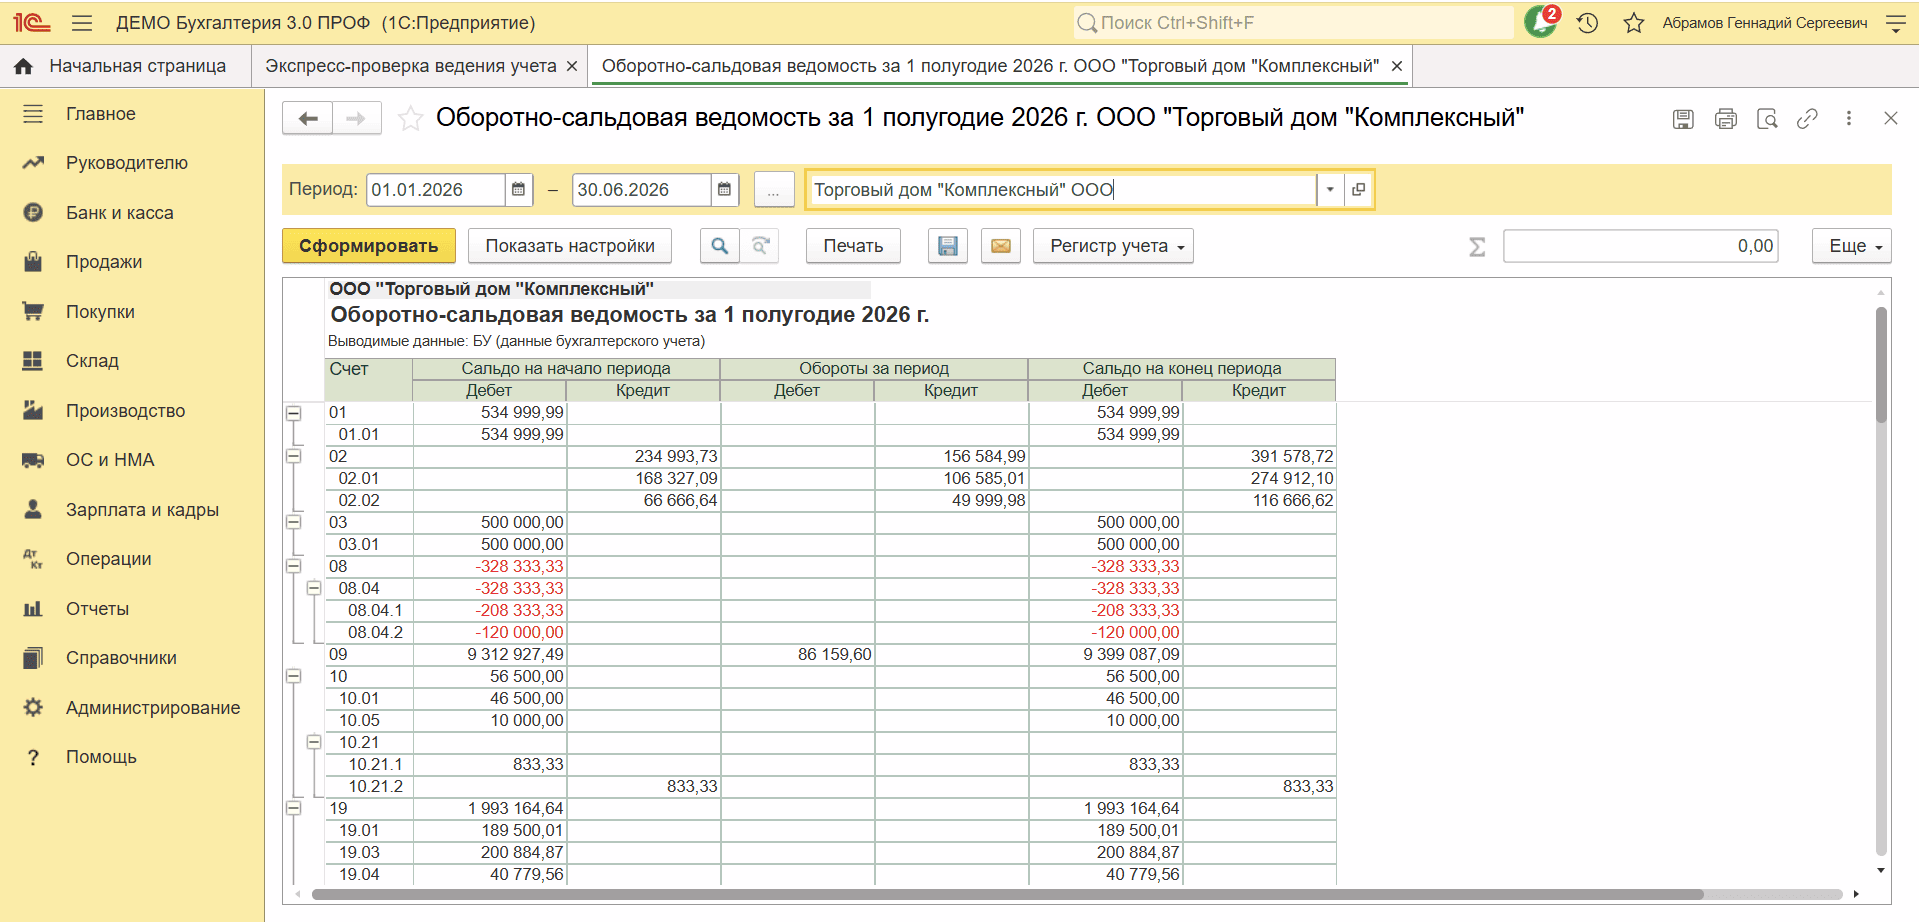Click the sum value field
Image resolution: width=1919 pixels, height=922 pixels.
click(x=1641, y=246)
